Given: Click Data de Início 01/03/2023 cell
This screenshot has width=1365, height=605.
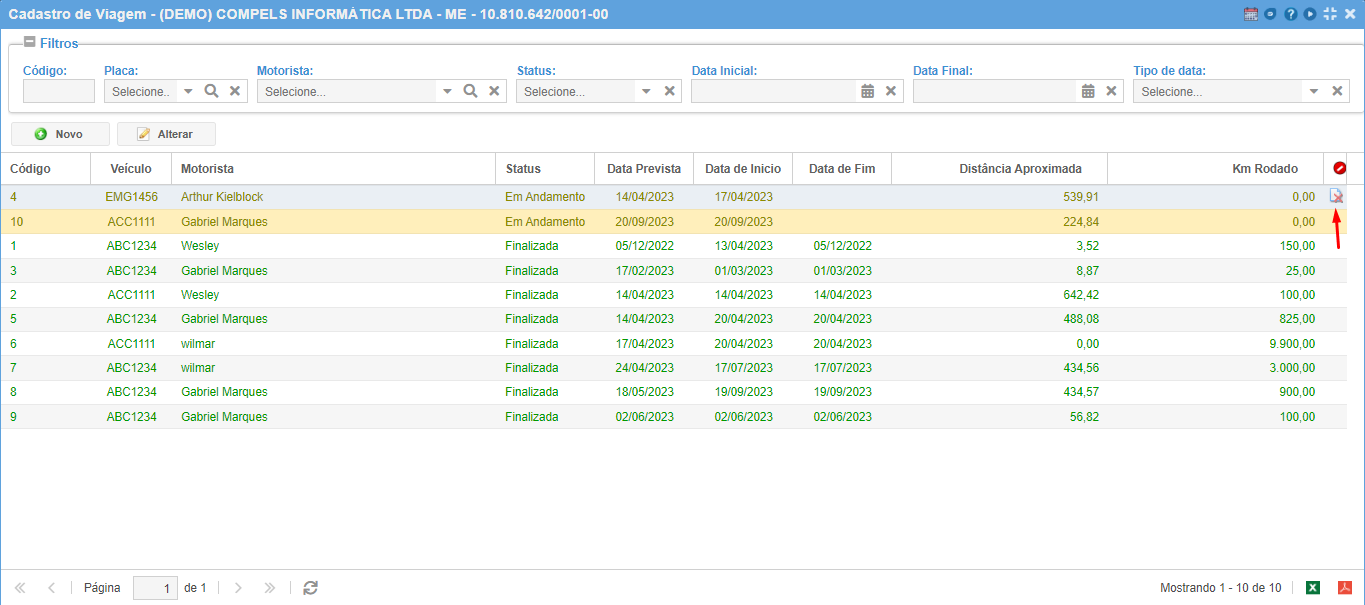Looking at the screenshot, I should tap(743, 271).
